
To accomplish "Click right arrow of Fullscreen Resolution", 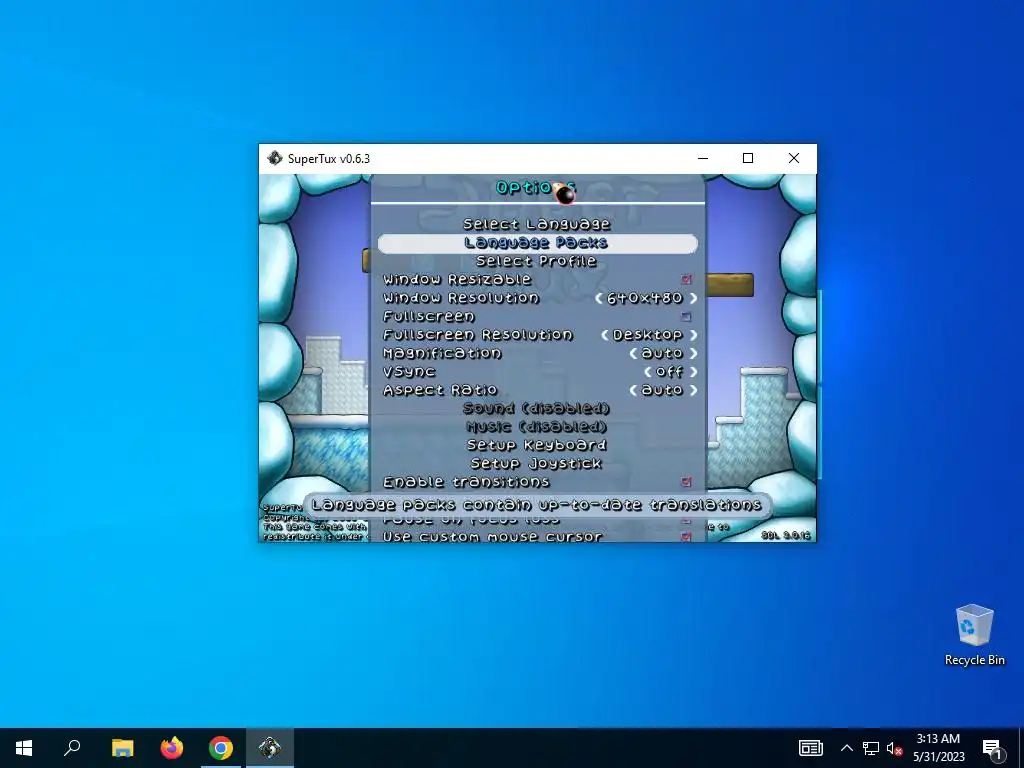I will (693, 335).
